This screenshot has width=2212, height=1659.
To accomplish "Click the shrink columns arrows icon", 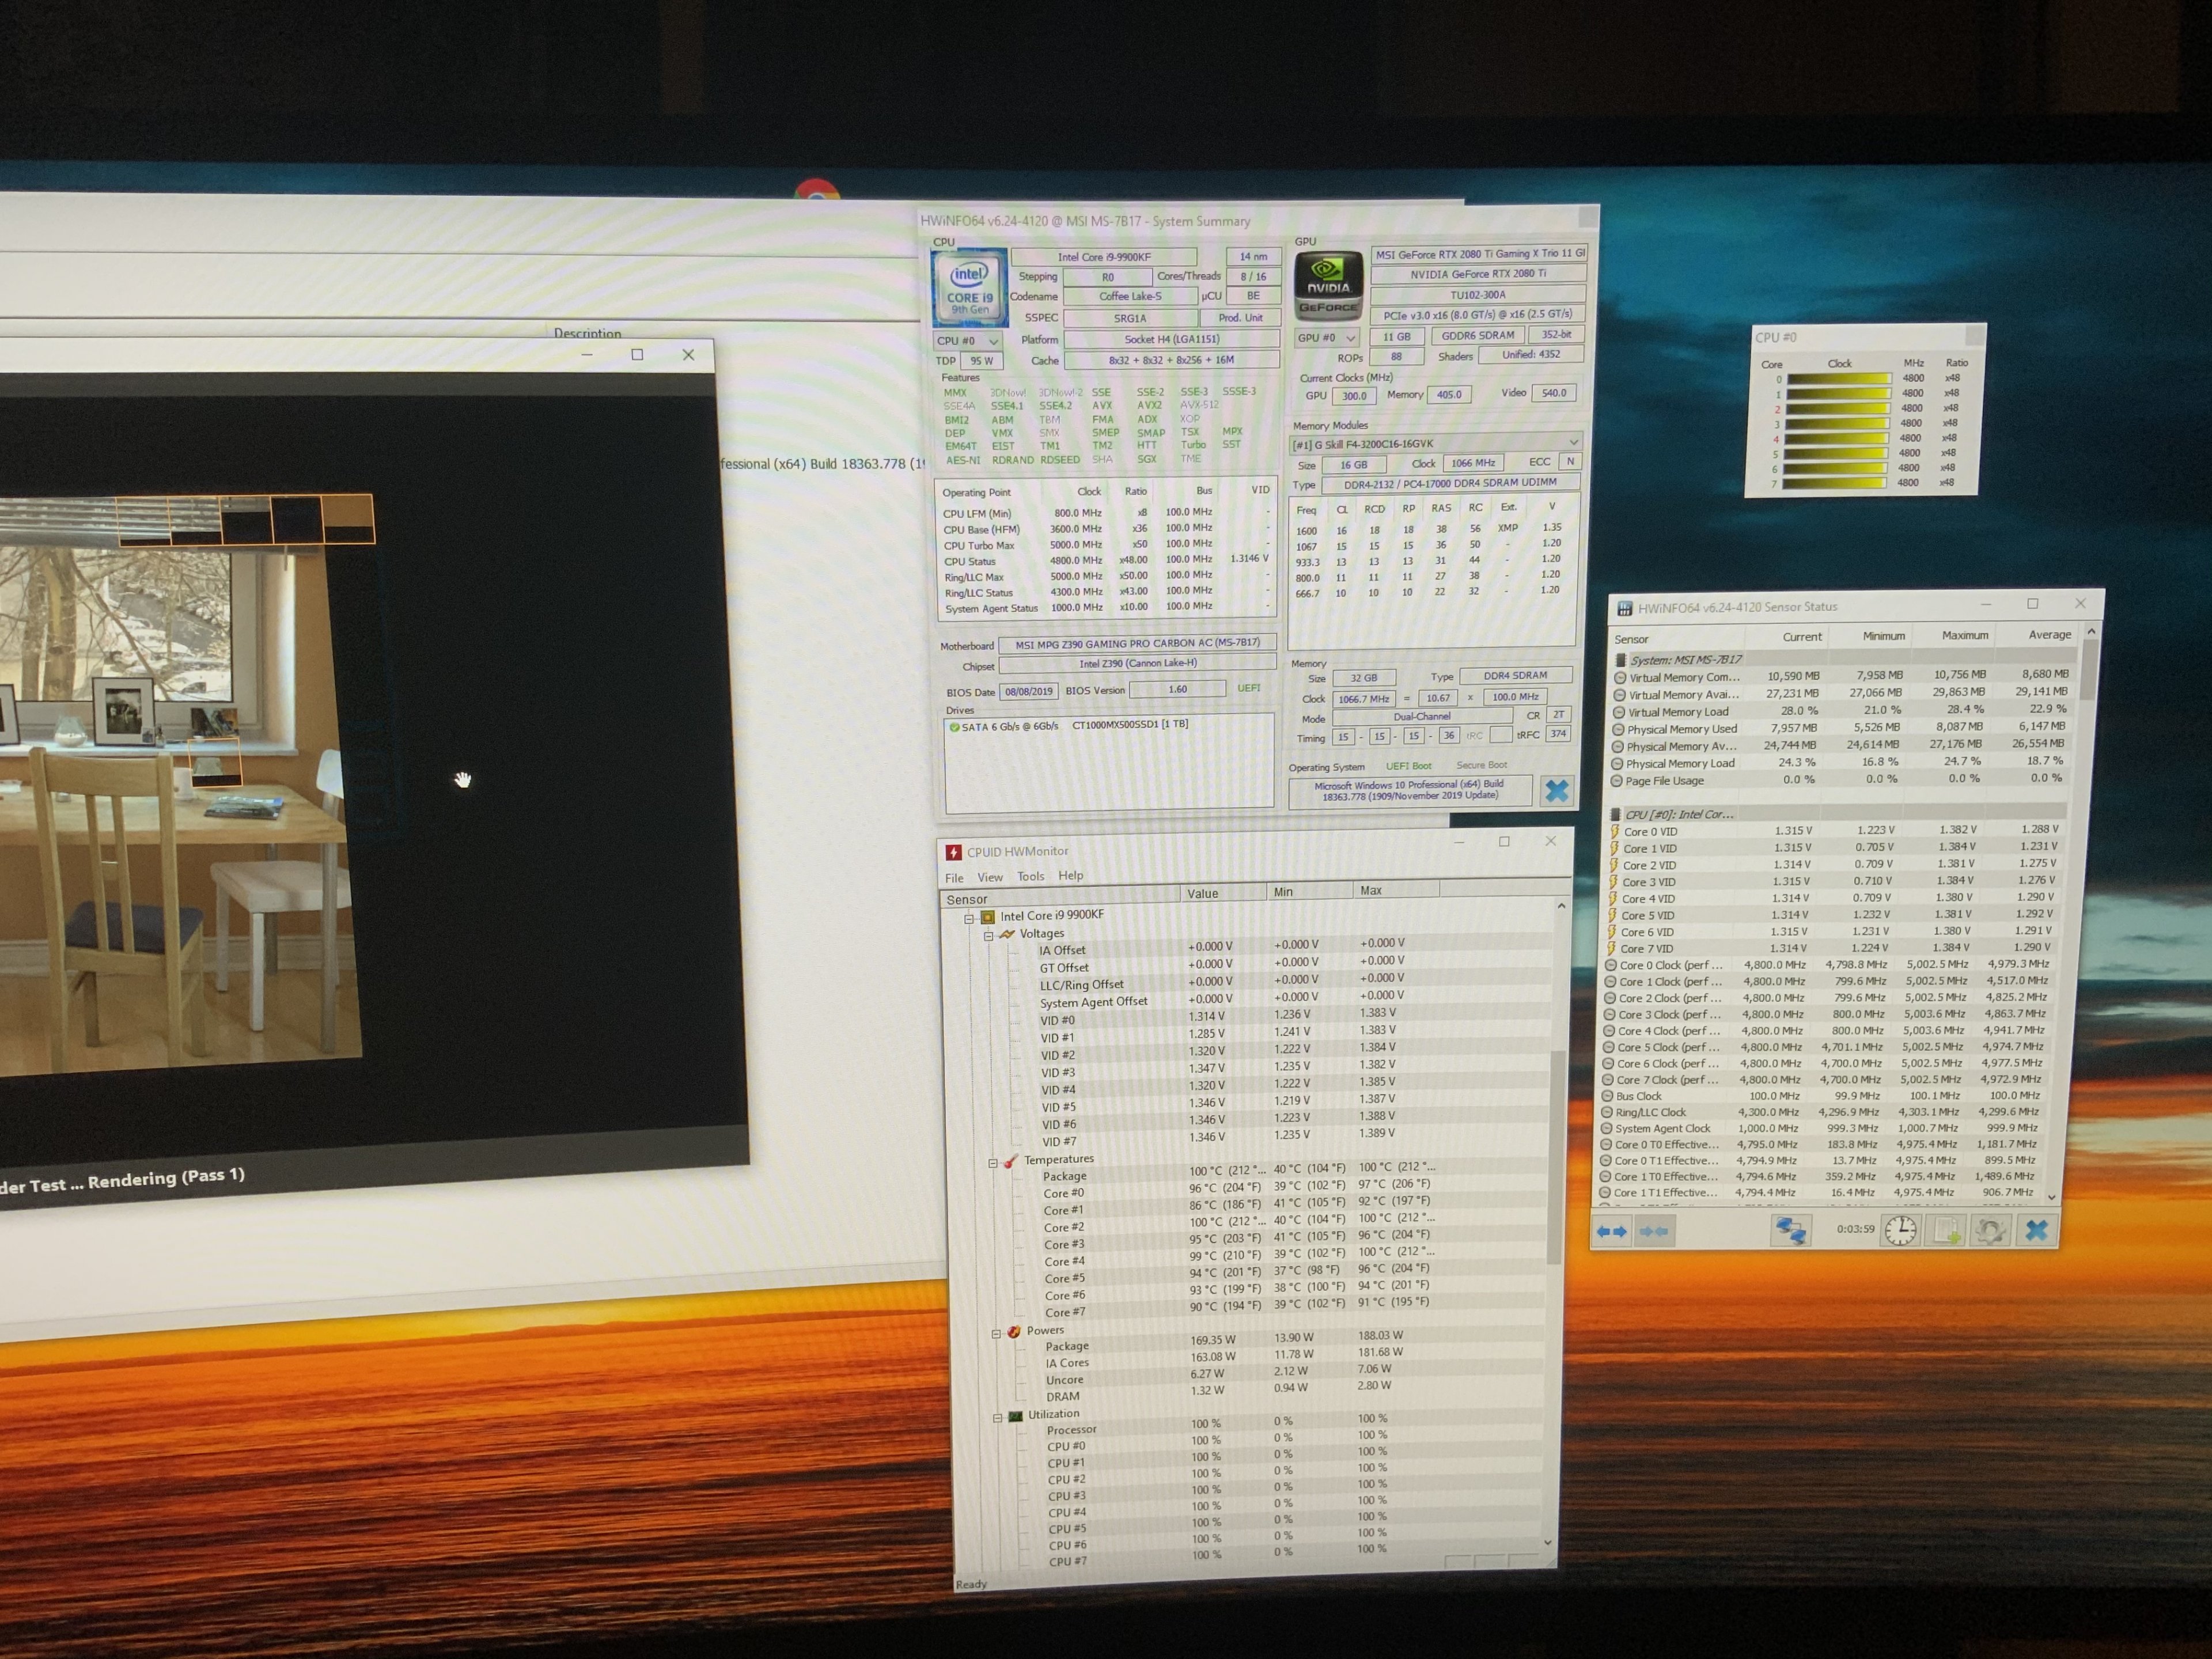I will pyautogui.click(x=1654, y=1231).
